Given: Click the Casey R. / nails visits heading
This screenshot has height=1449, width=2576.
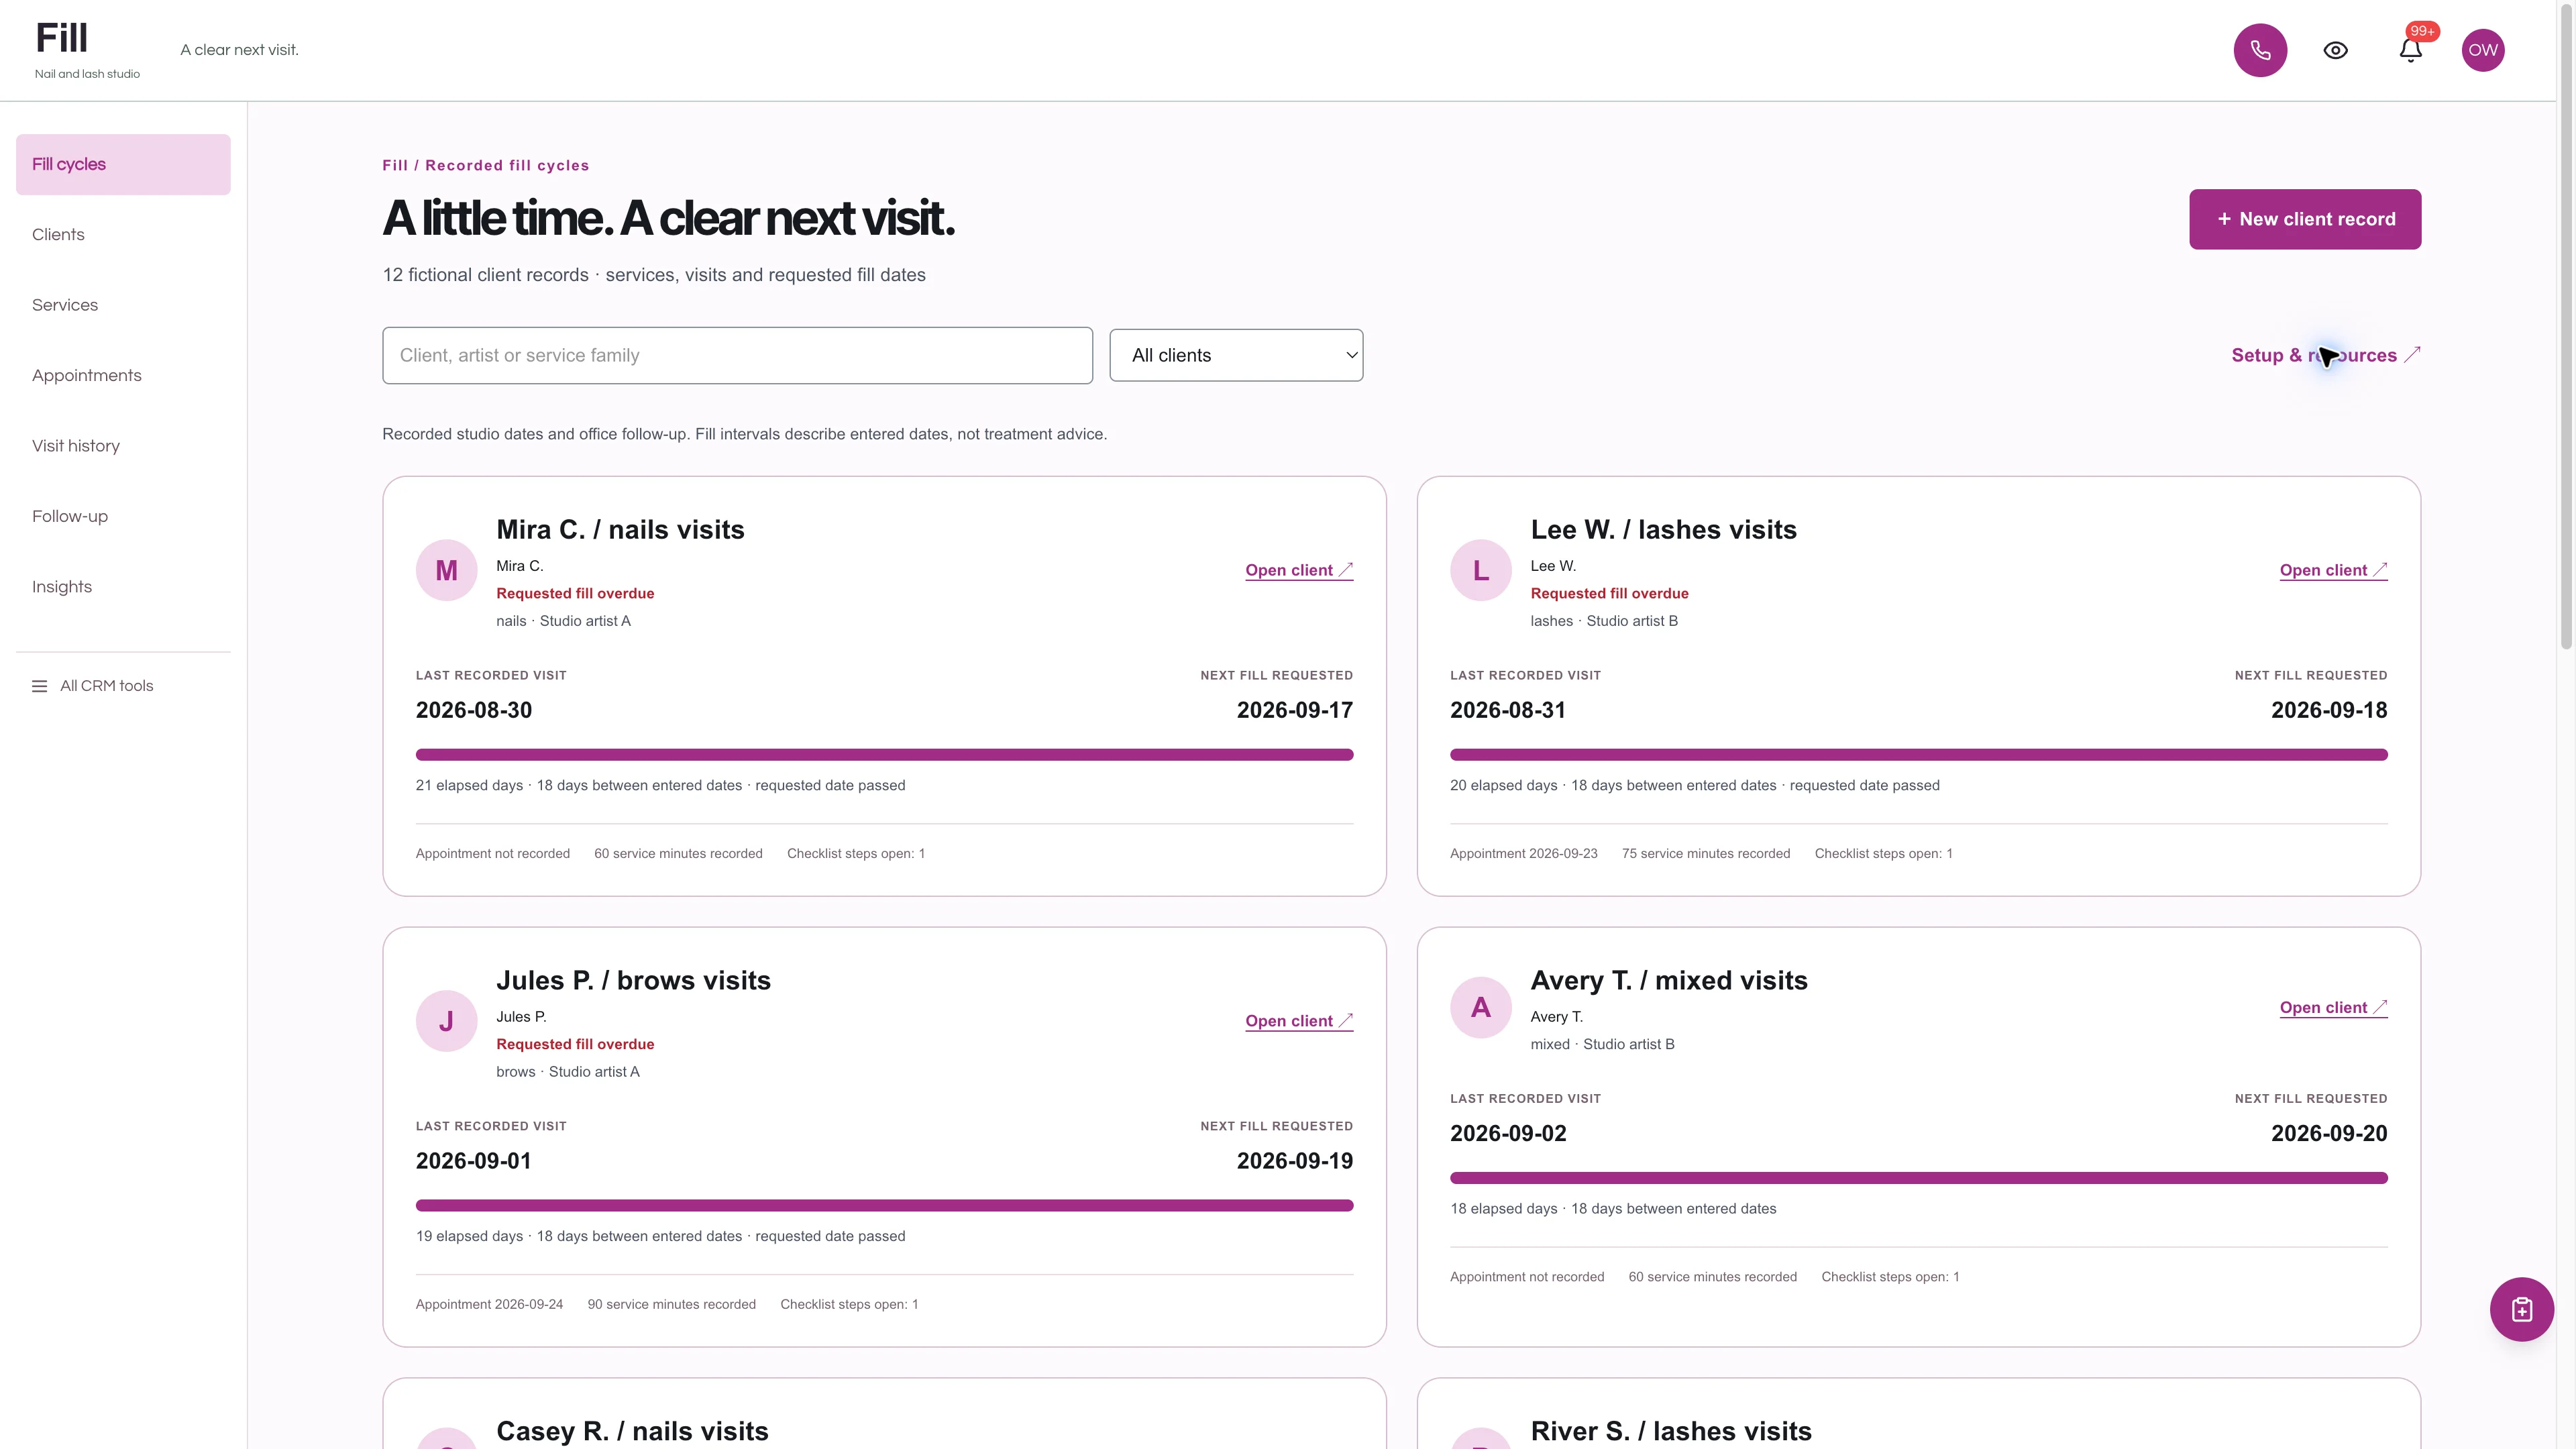Looking at the screenshot, I should (632, 1431).
